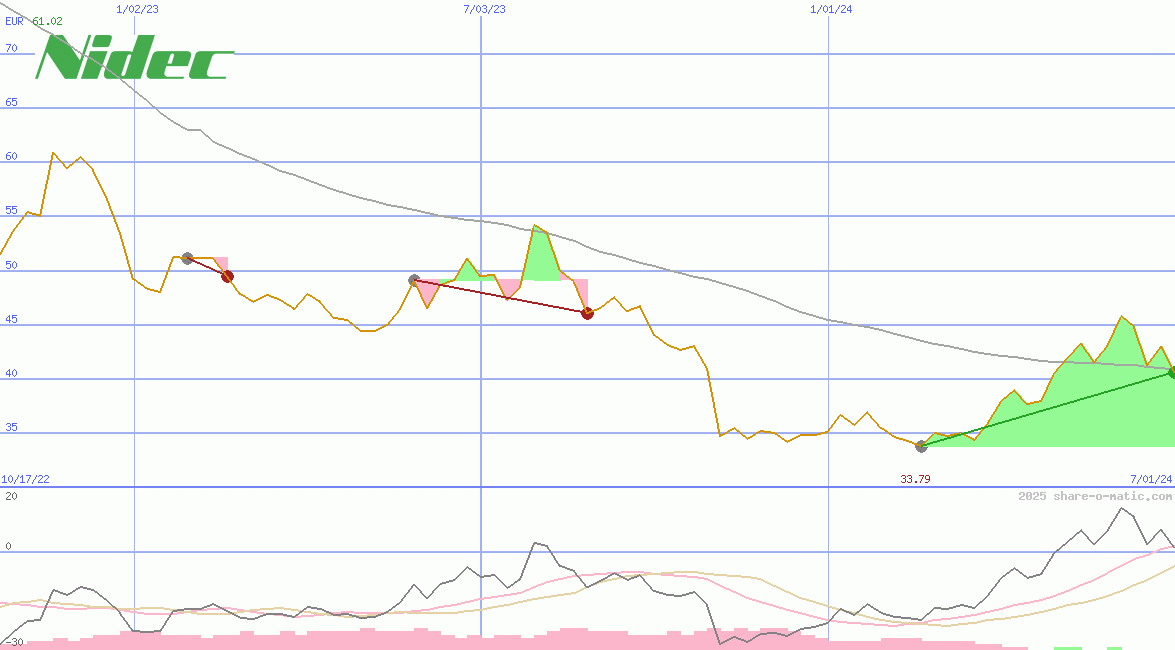Click the 20 oscillator axis label
The image size is (1175, 650).
pos(11,496)
